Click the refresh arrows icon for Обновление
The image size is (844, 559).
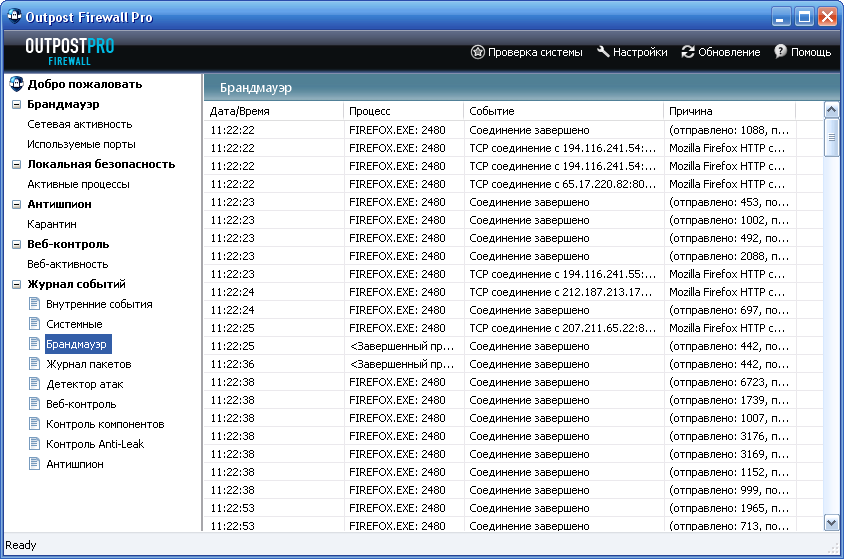688,52
